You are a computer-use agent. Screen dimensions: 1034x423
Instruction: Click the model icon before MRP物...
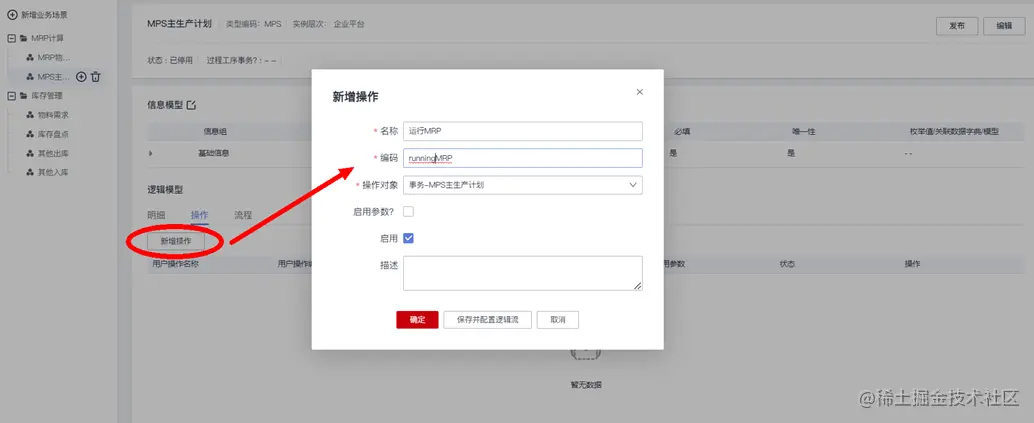30,58
